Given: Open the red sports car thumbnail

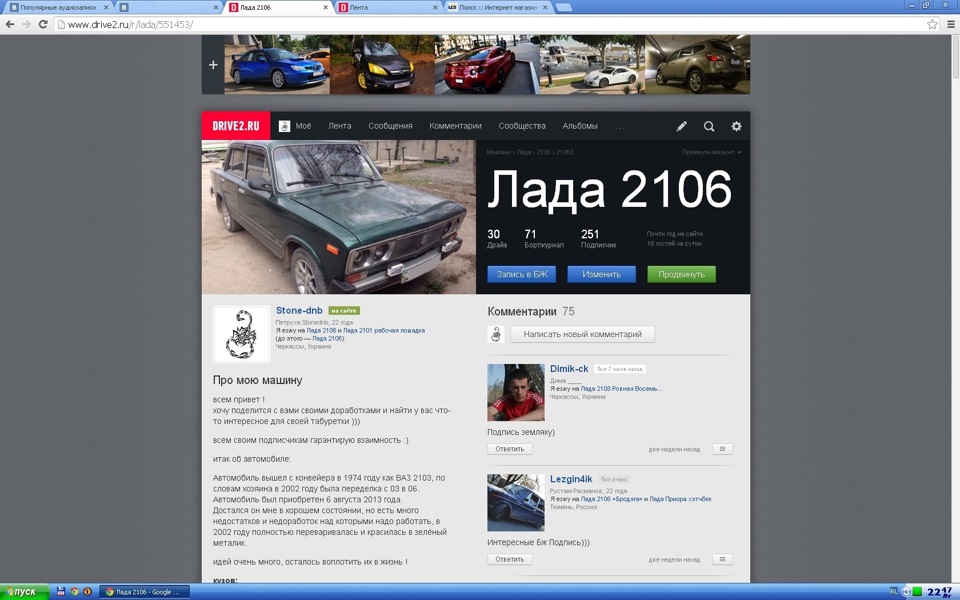Looking at the screenshot, I should (487, 64).
